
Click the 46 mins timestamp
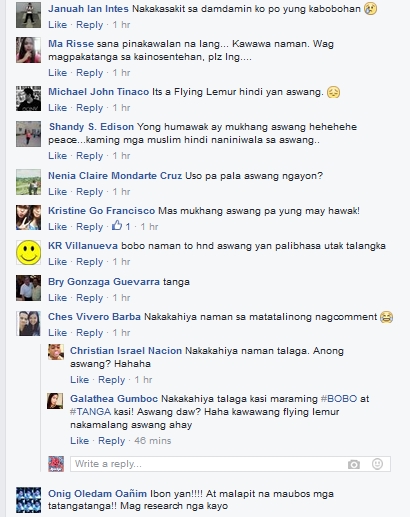[x=153, y=441]
